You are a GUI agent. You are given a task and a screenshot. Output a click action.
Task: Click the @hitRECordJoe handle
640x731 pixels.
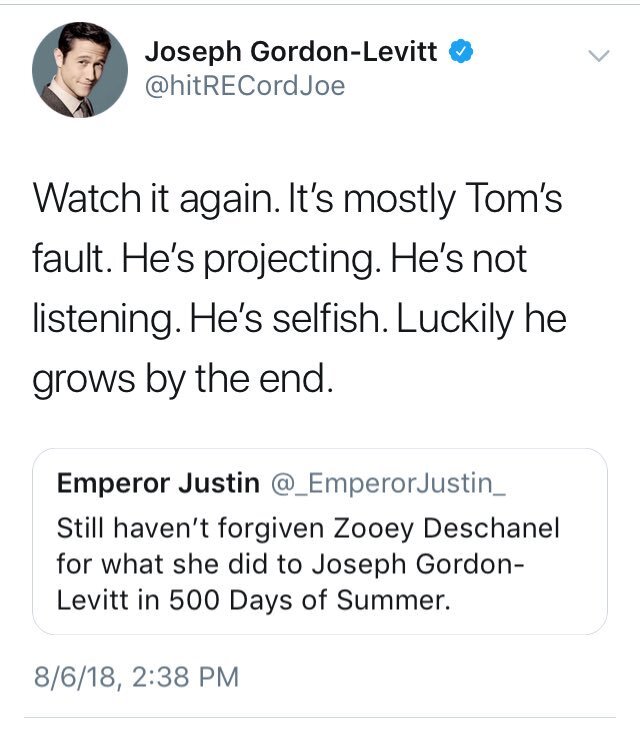[x=245, y=86]
